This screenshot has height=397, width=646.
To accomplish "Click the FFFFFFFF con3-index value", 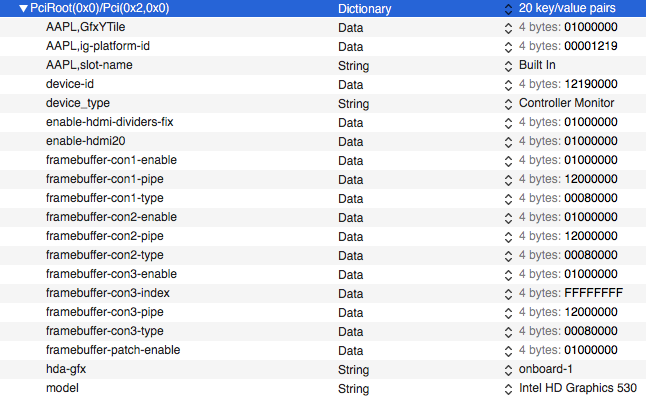I will (594, 293).
